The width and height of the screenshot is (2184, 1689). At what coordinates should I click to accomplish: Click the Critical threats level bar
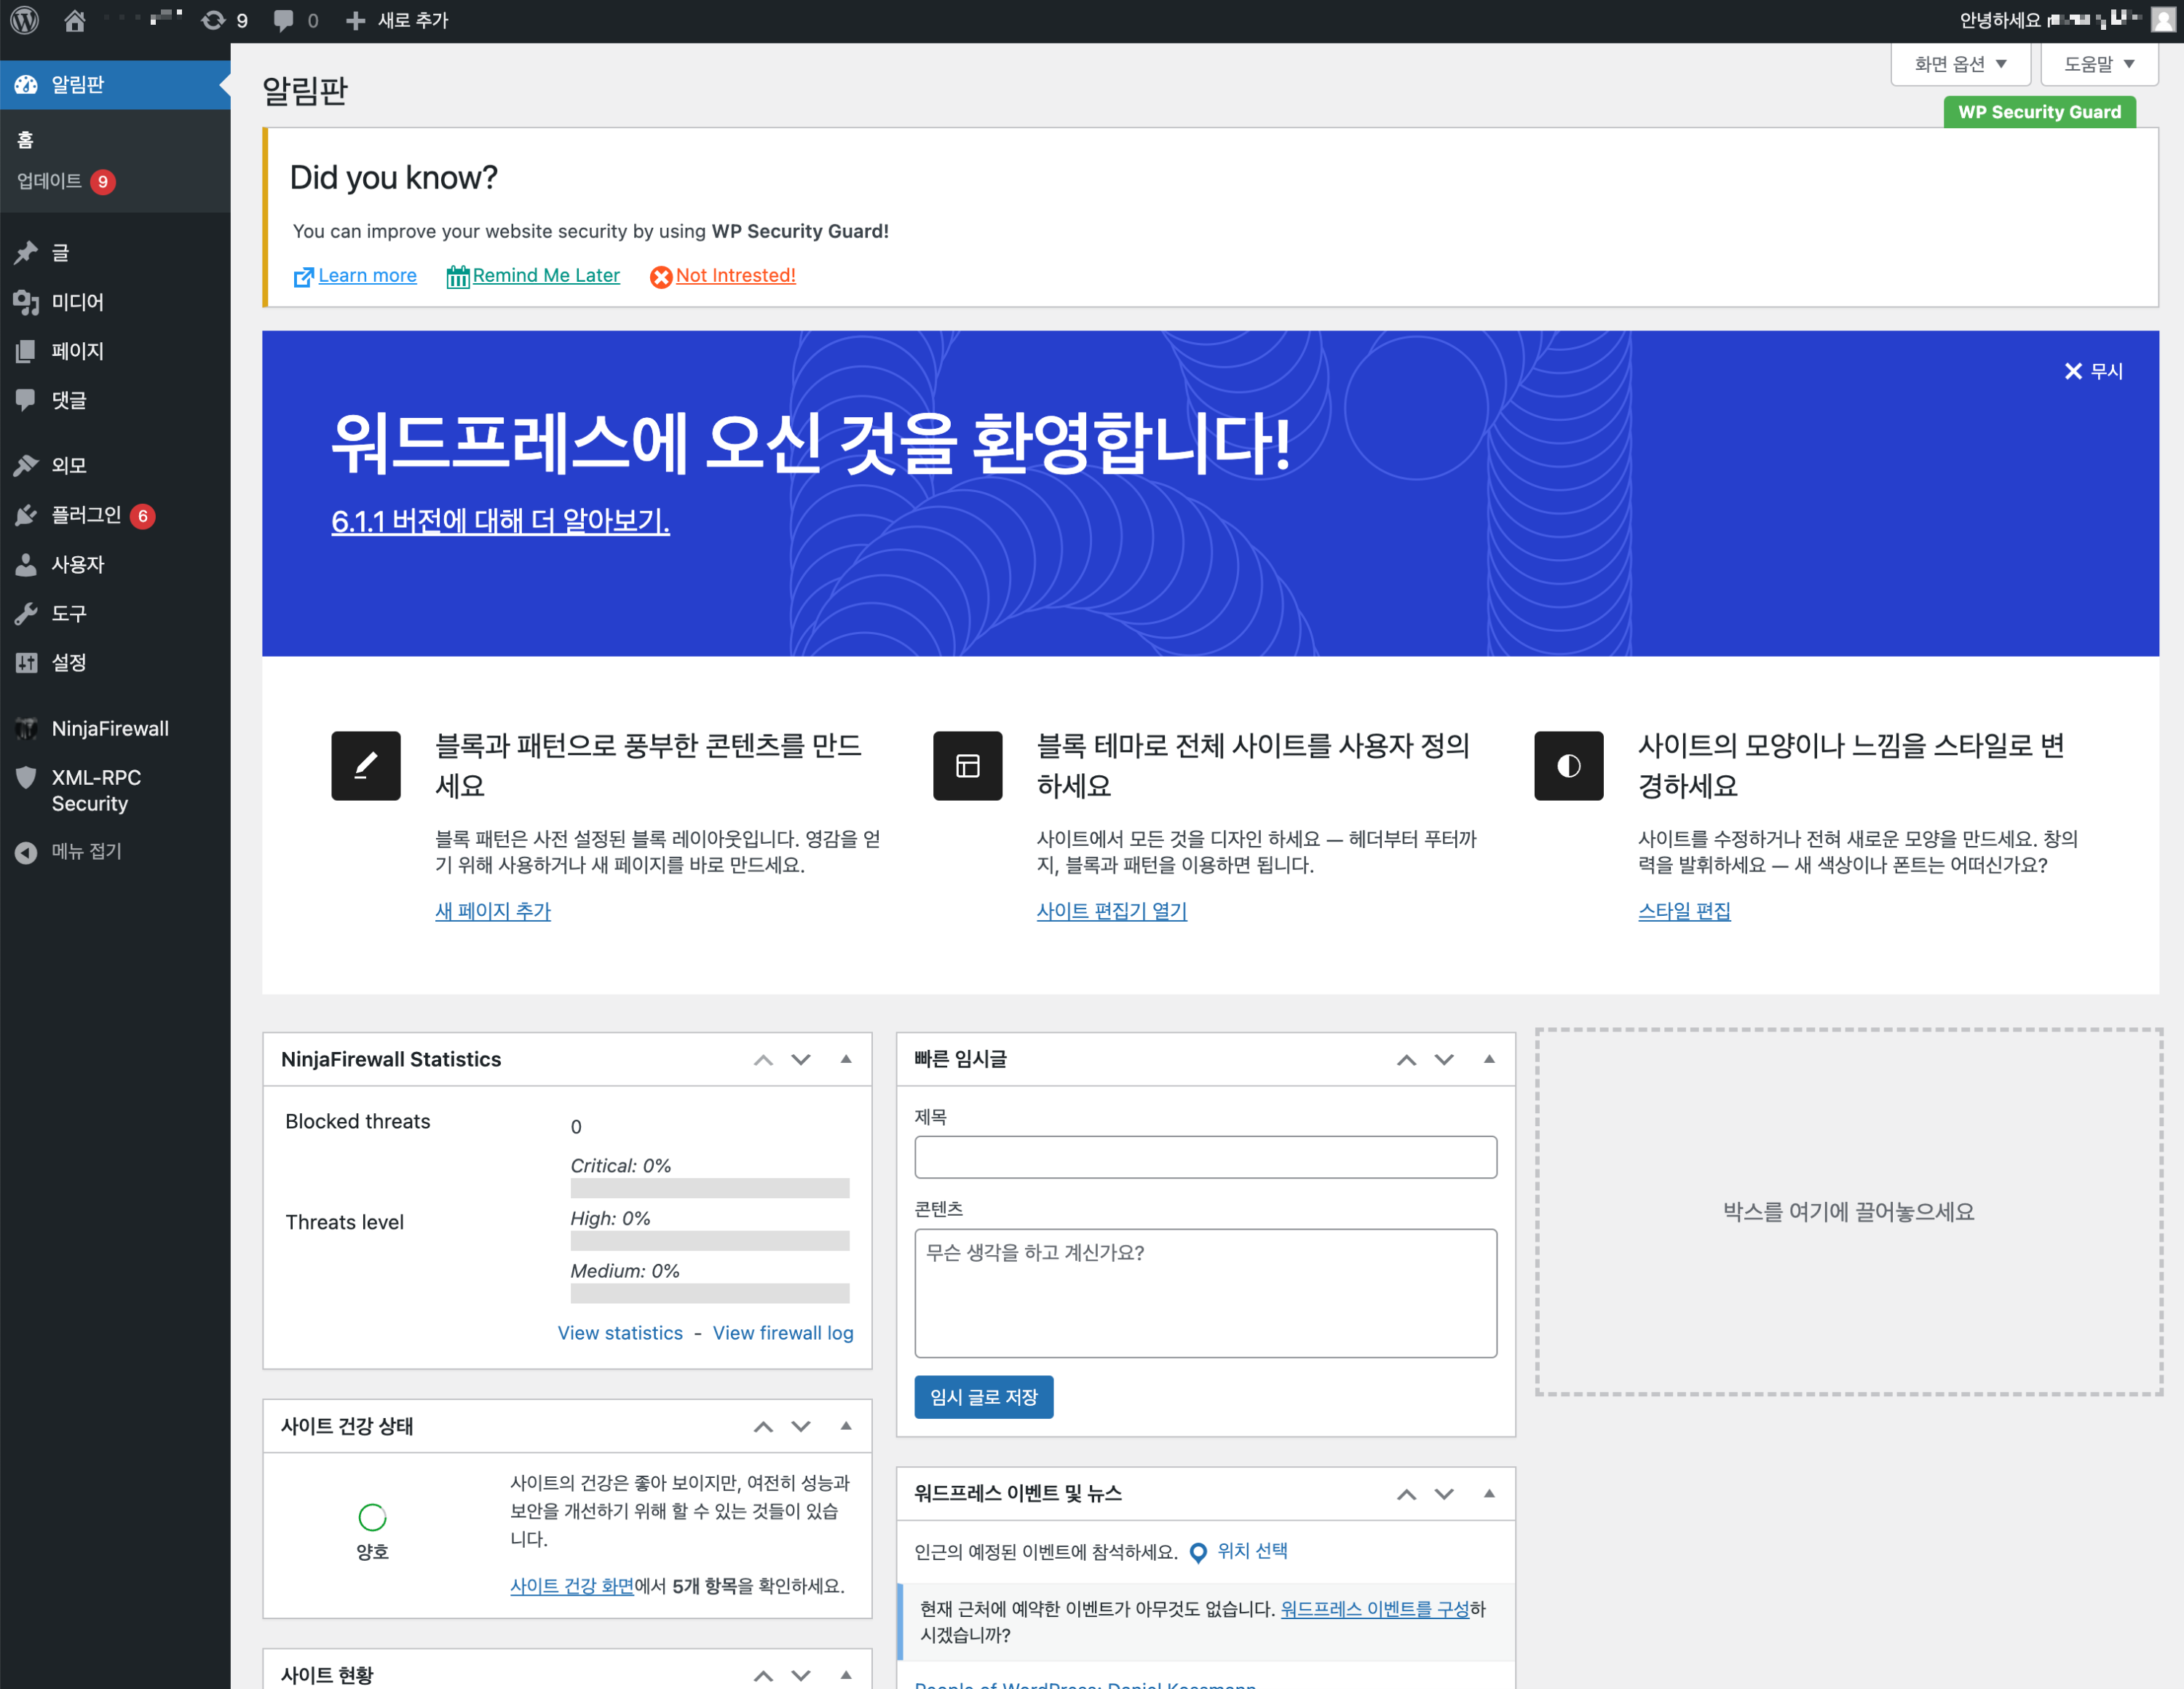[x=709, y=1188]
